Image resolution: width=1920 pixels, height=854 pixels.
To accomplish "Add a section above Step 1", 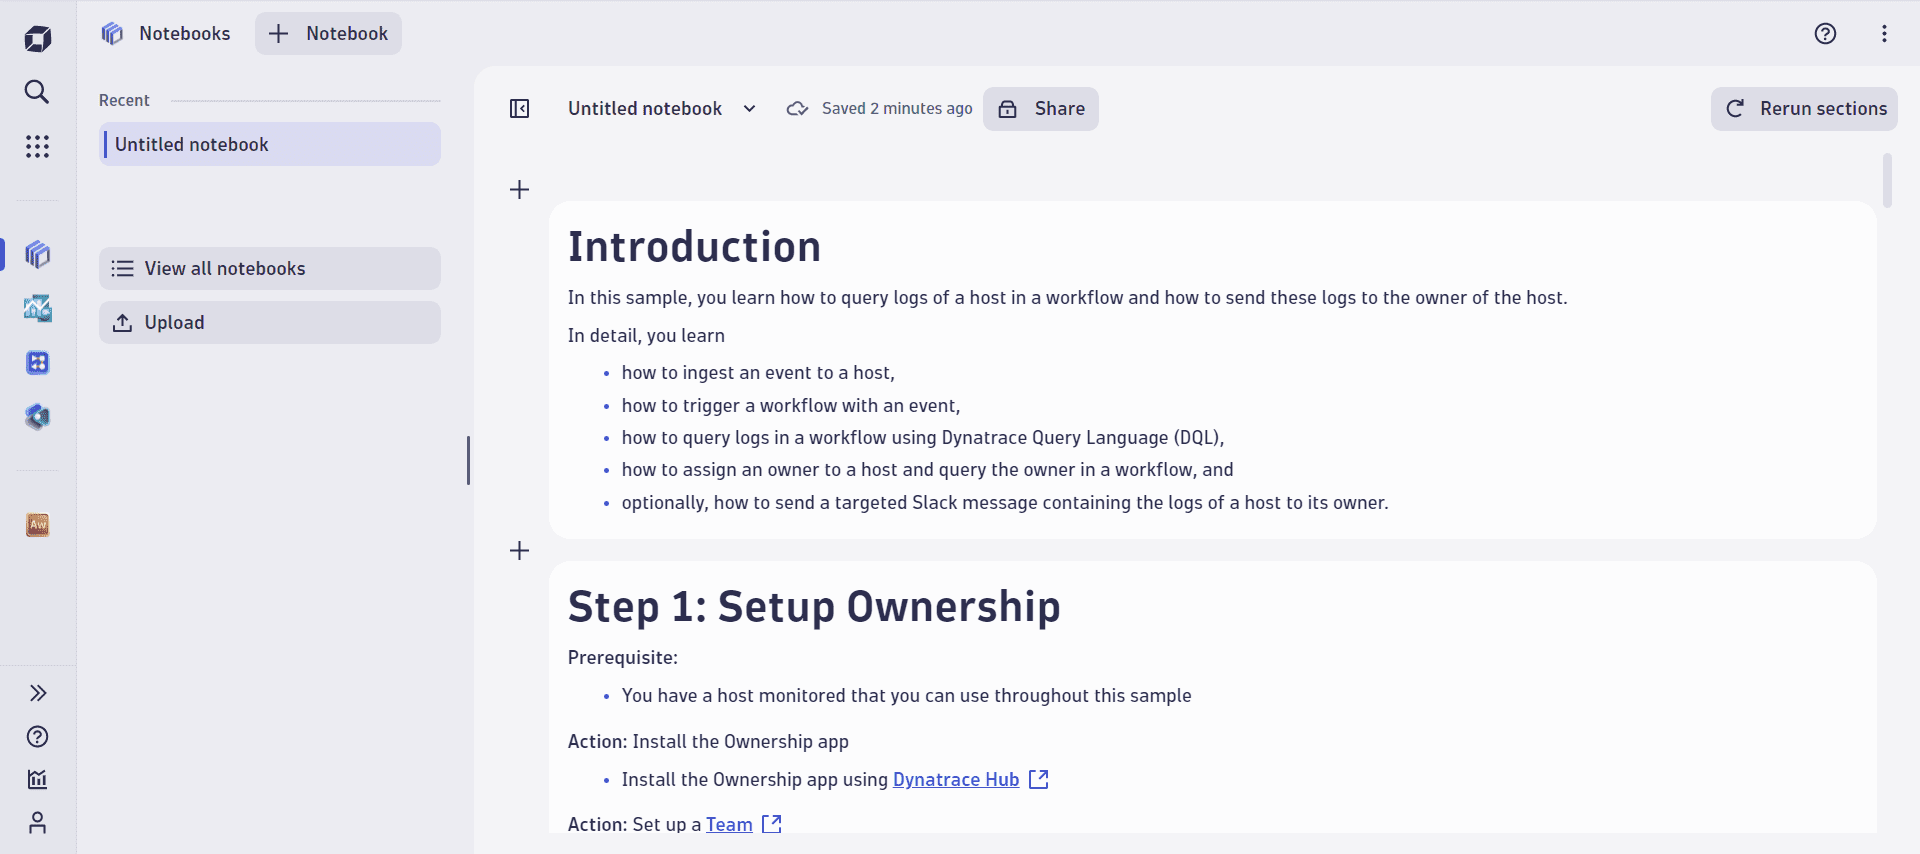I will tap(520, 551).
